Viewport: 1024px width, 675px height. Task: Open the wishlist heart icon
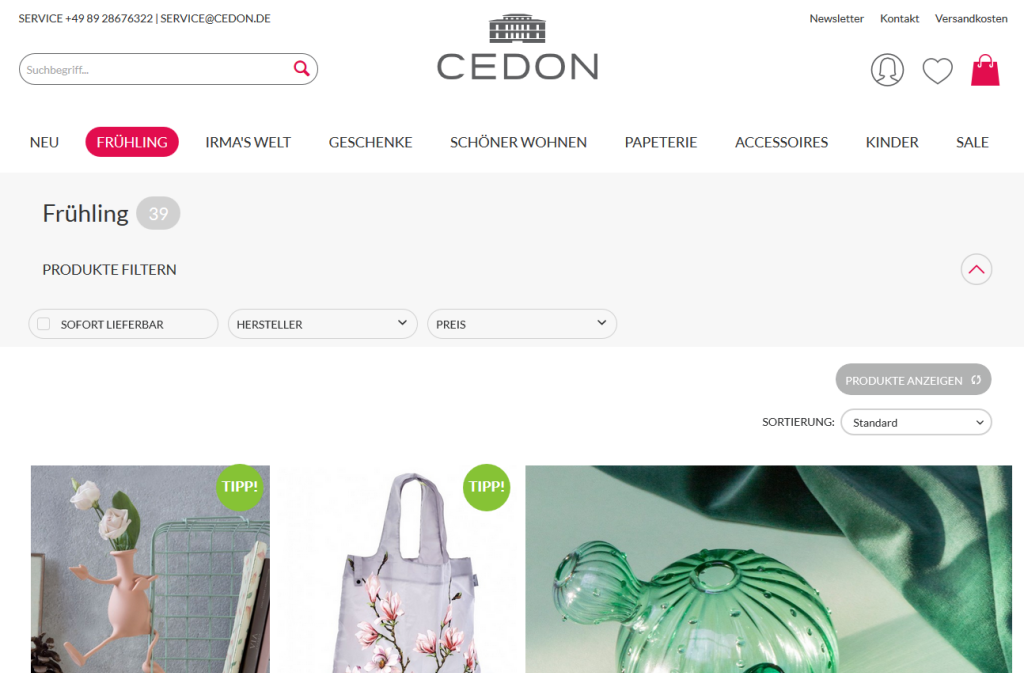coord(937,71)
